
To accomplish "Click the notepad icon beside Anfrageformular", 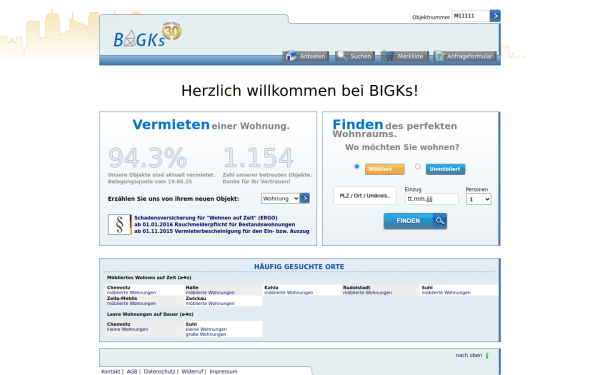I will click(x=440, y=56).
